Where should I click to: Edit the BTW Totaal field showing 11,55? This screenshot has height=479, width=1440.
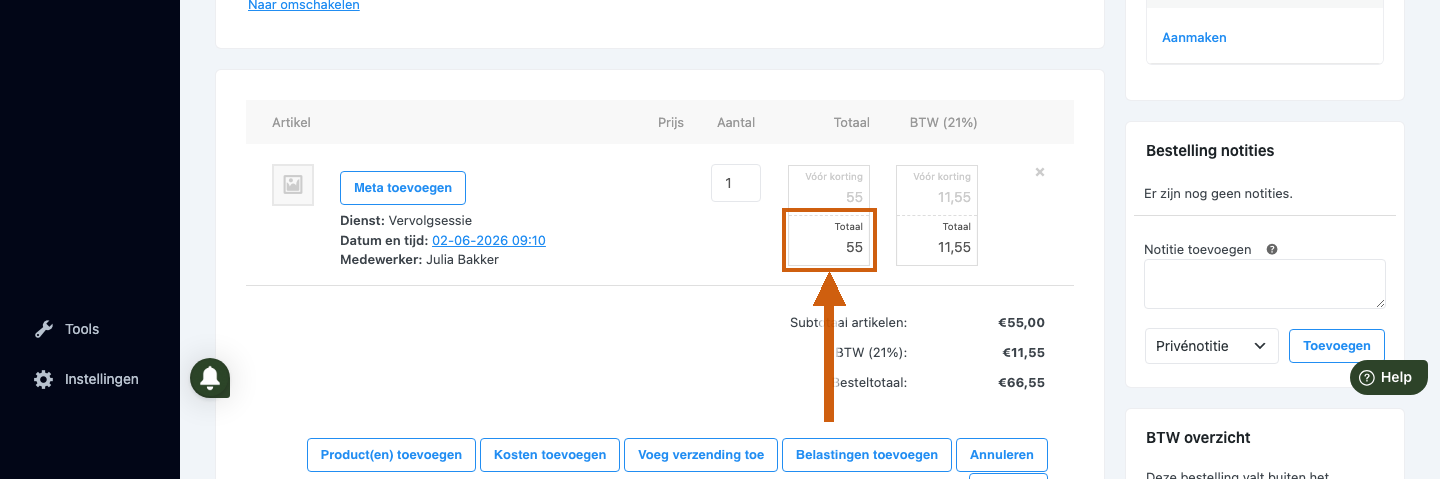point(937,241)
